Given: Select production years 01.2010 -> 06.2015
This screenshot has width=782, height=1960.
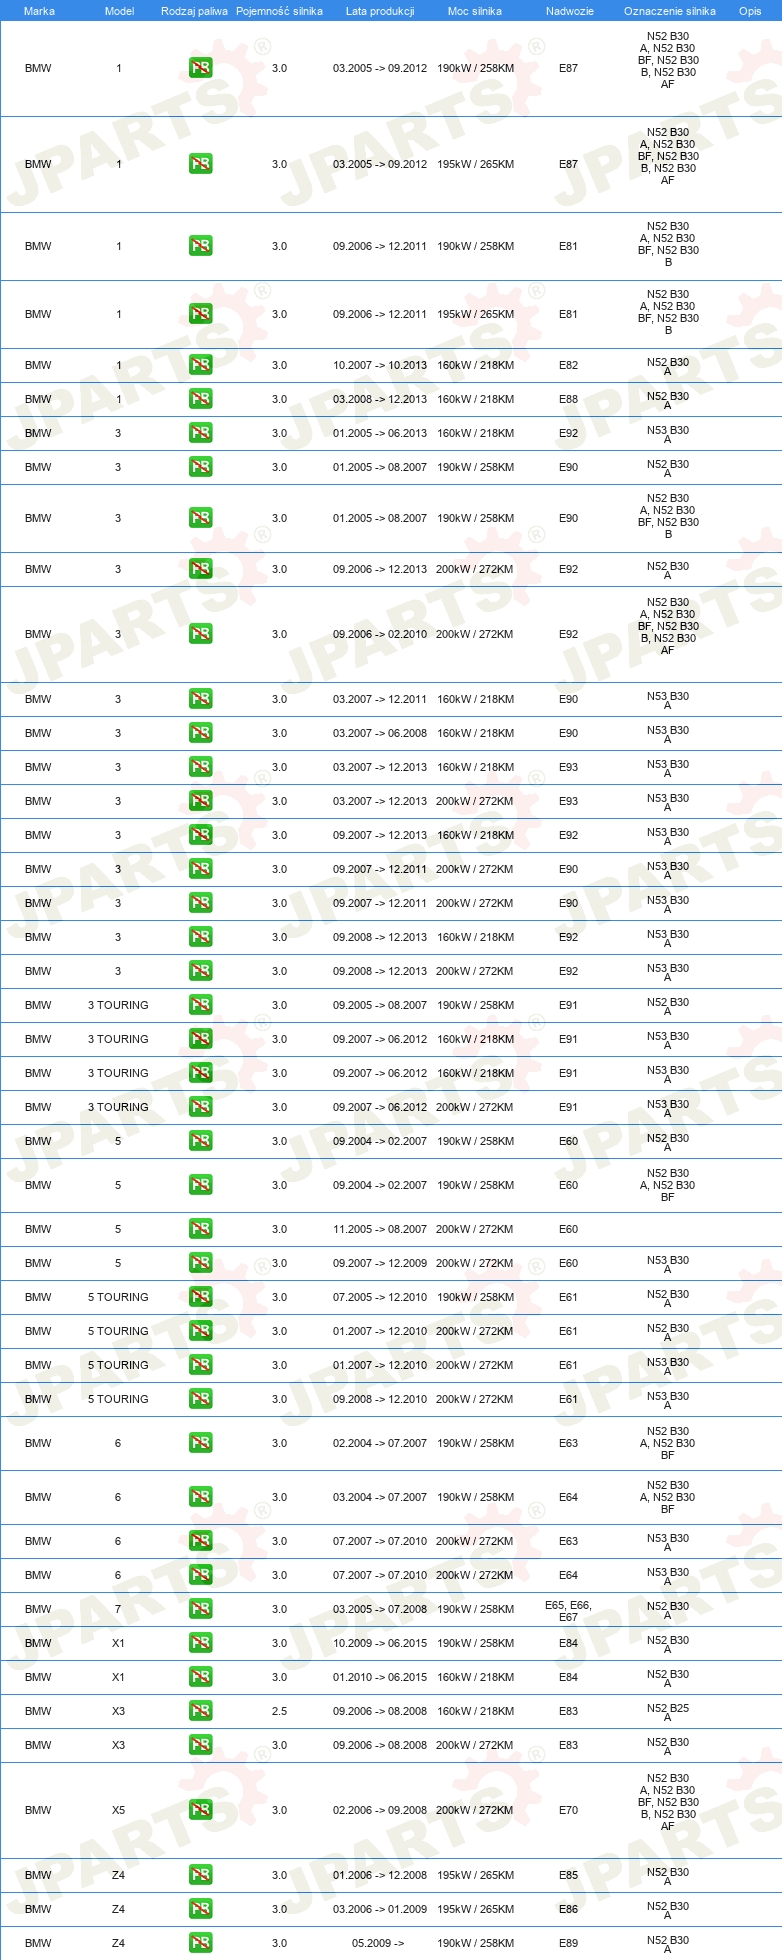Looking at the screenshot, I should coord(380,1677).
